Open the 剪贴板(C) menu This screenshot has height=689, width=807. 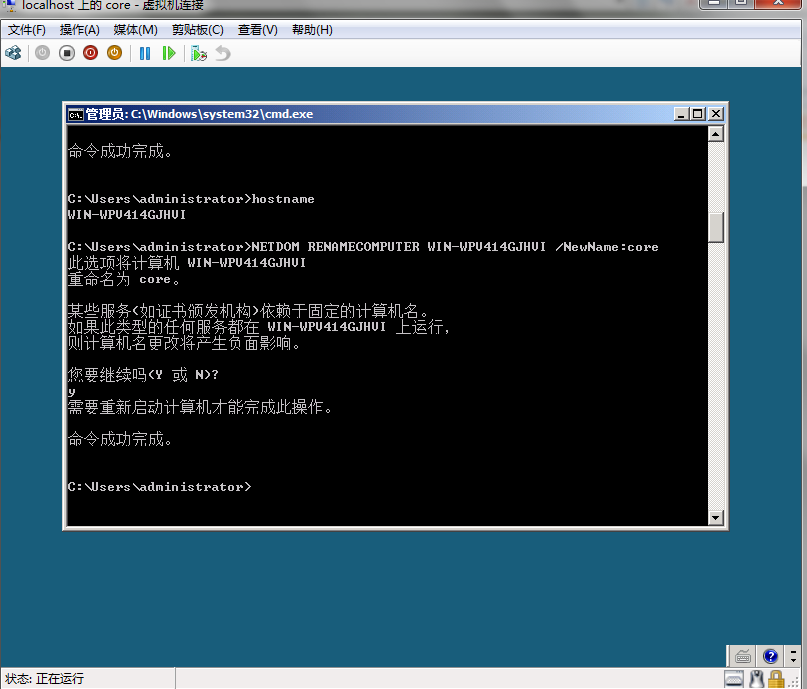(198, 30)
